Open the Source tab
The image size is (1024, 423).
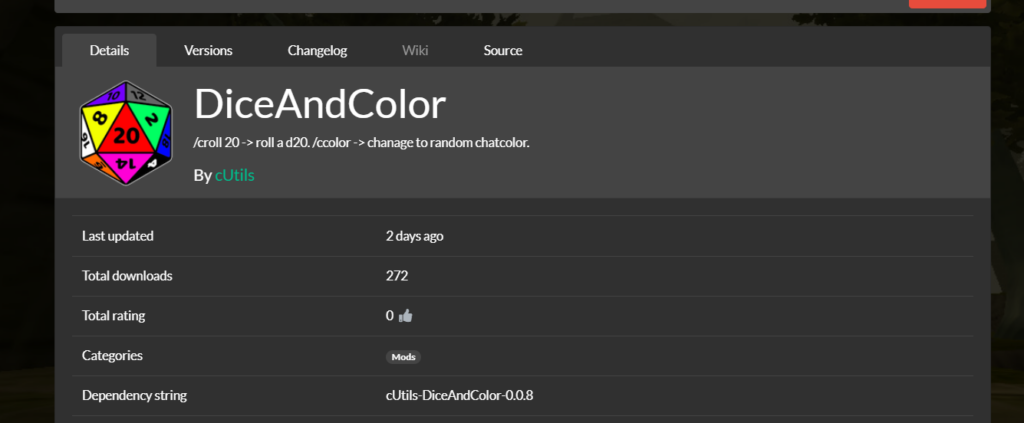tap(503, 50)
